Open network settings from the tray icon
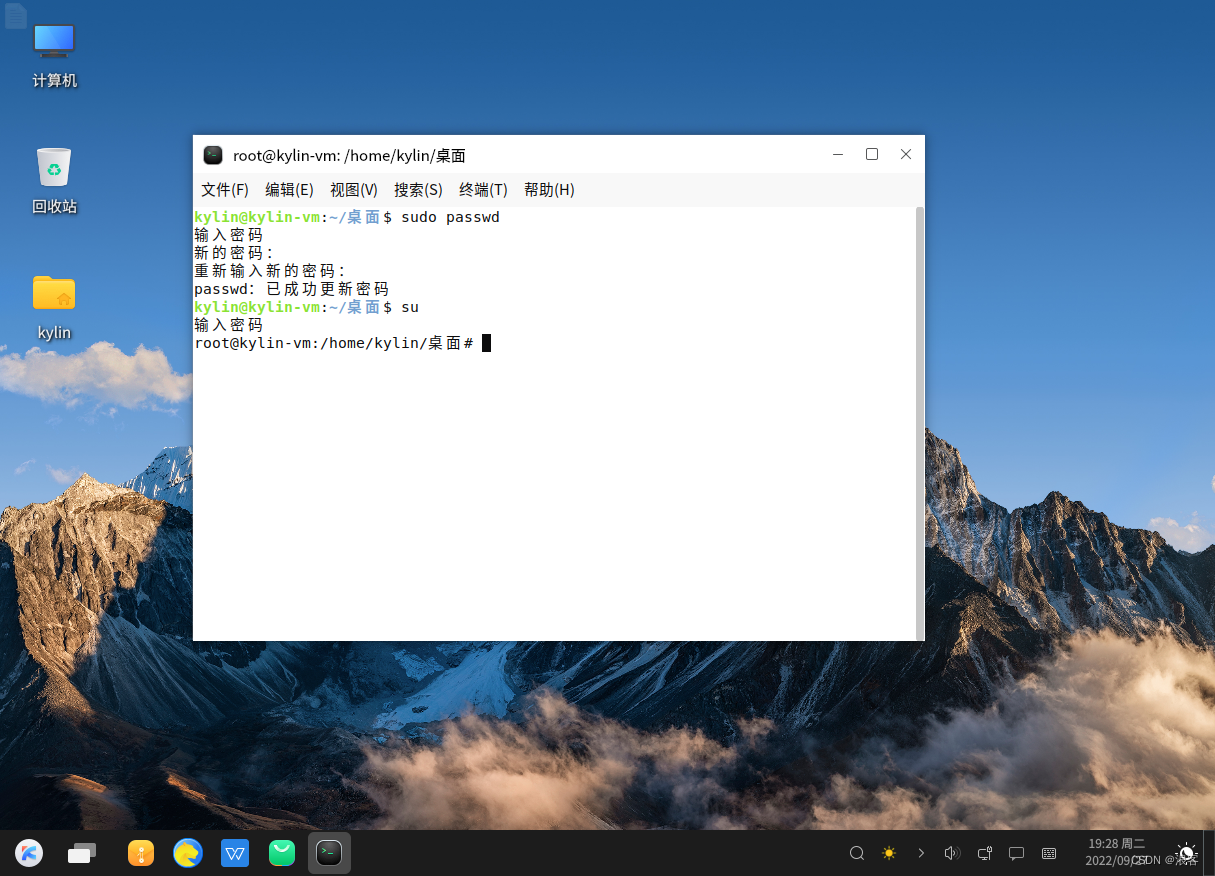 pos(984,853)
